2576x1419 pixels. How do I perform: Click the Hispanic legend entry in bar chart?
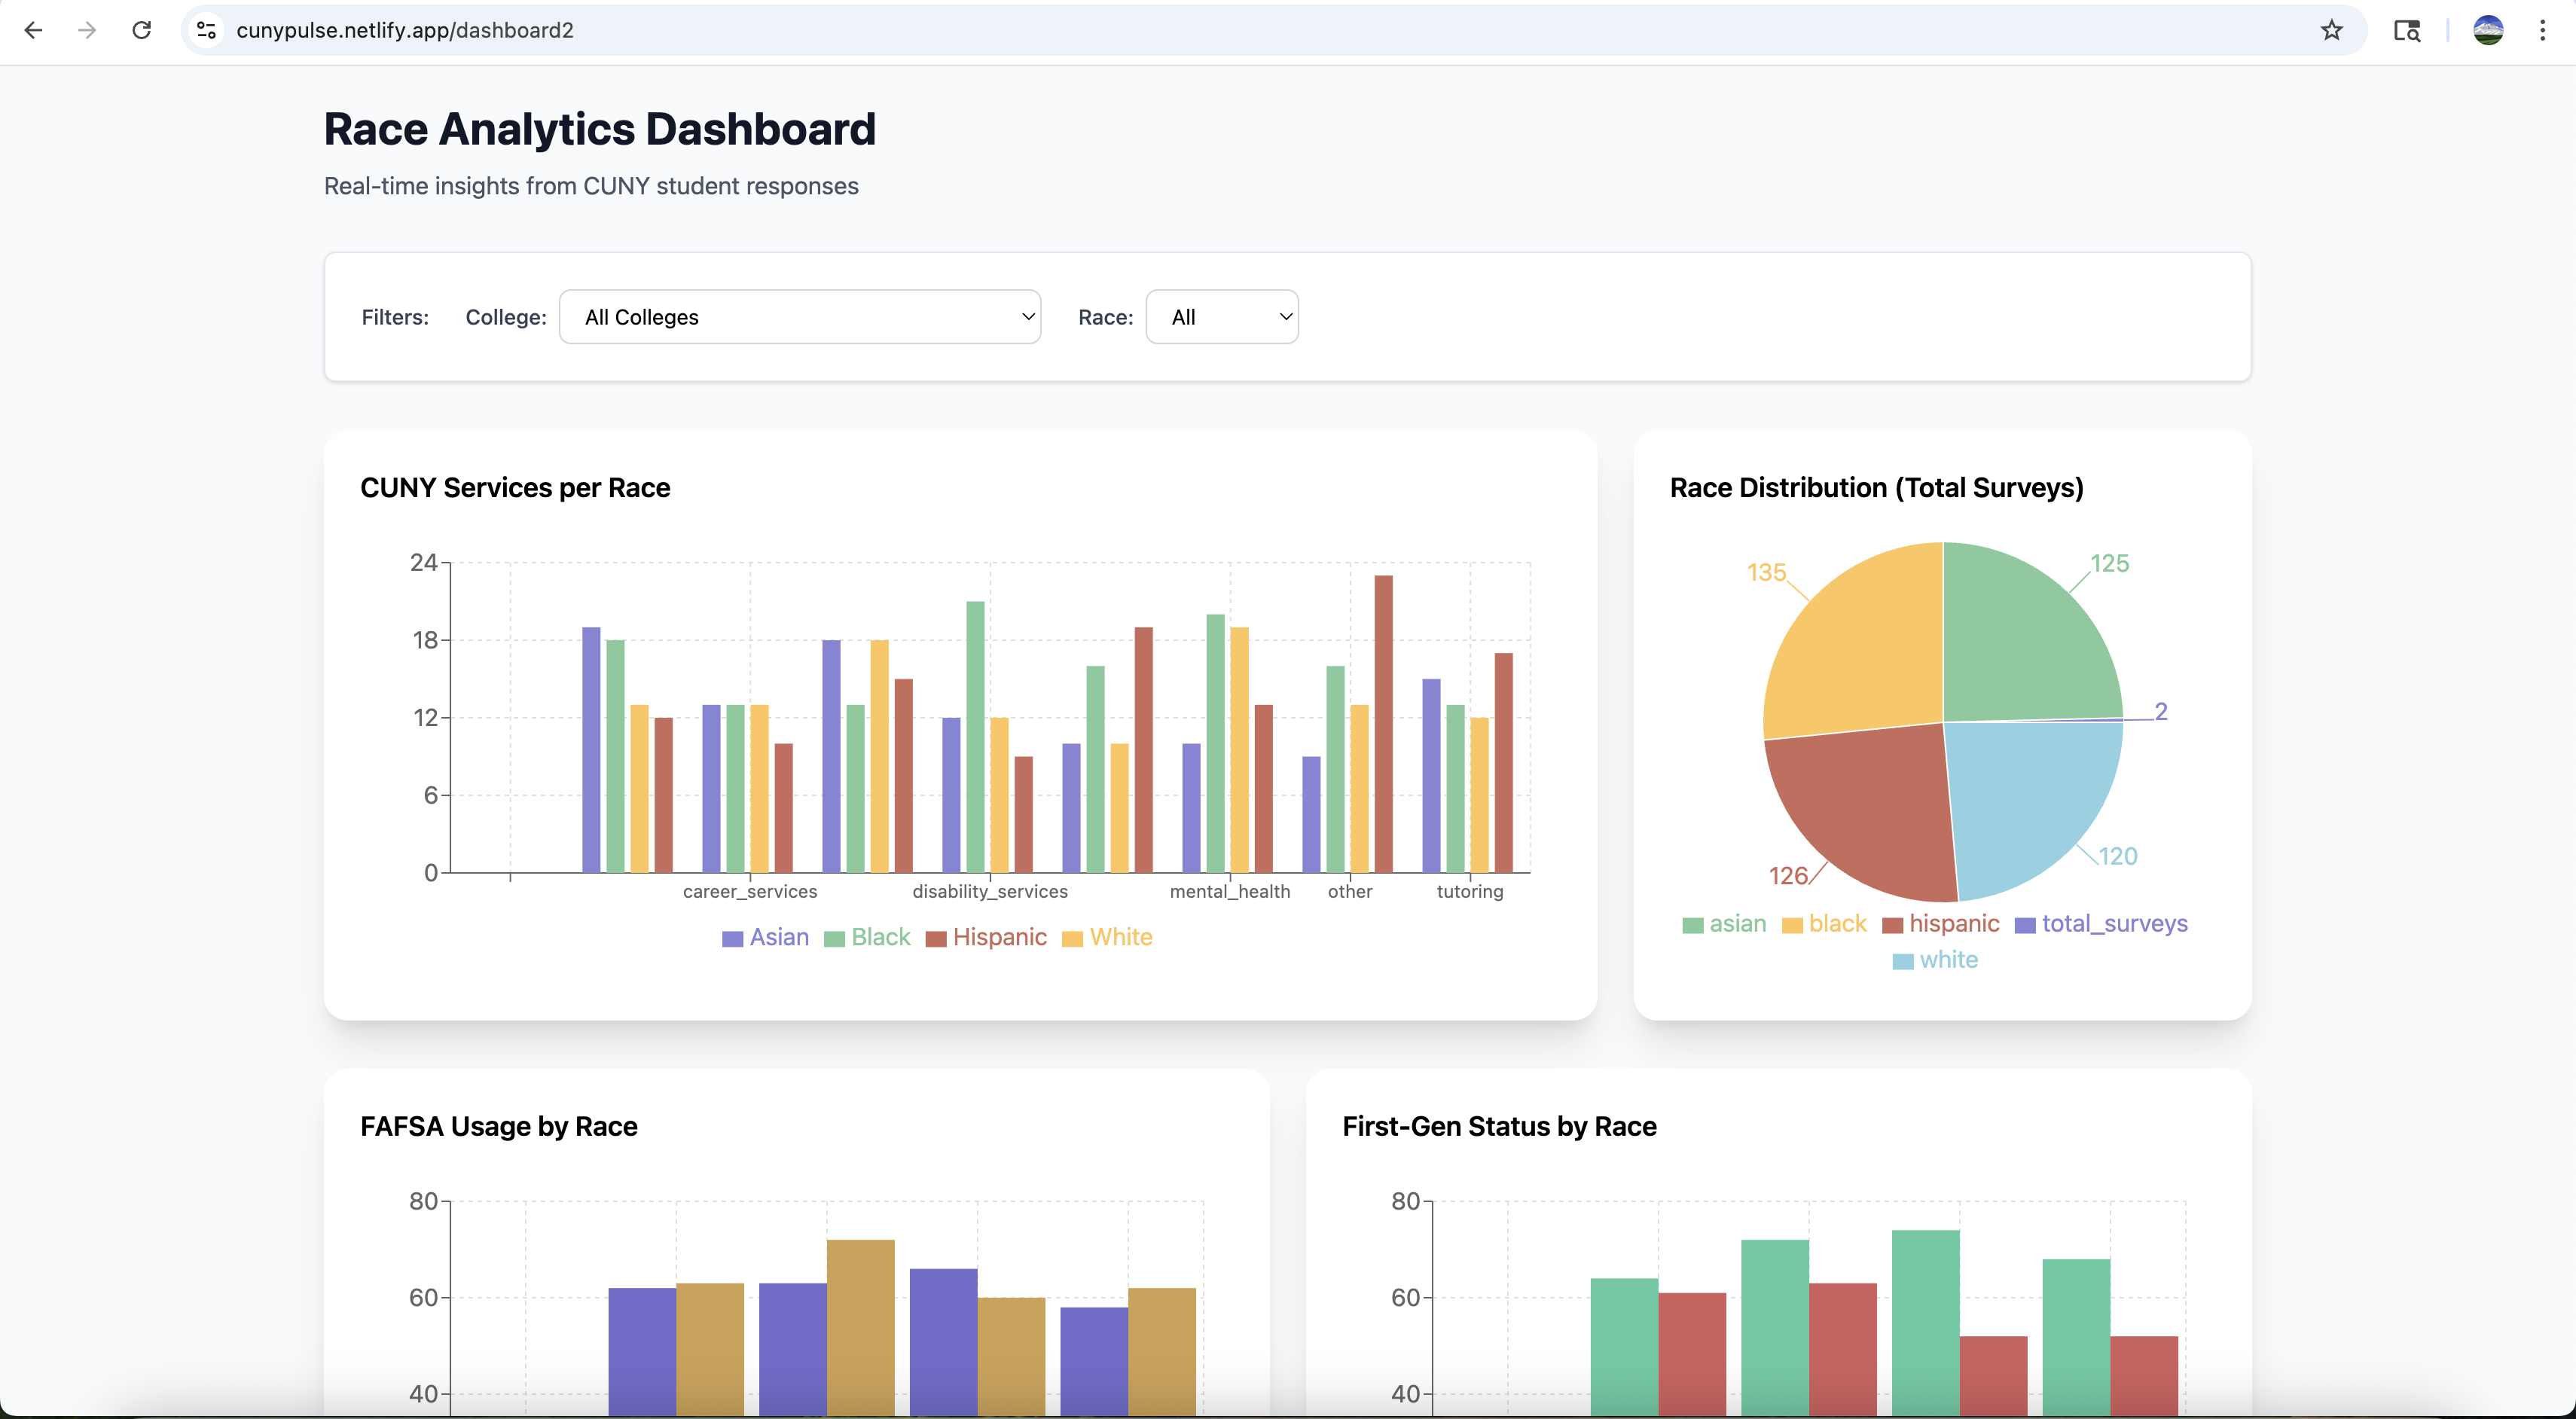point(999,937)
